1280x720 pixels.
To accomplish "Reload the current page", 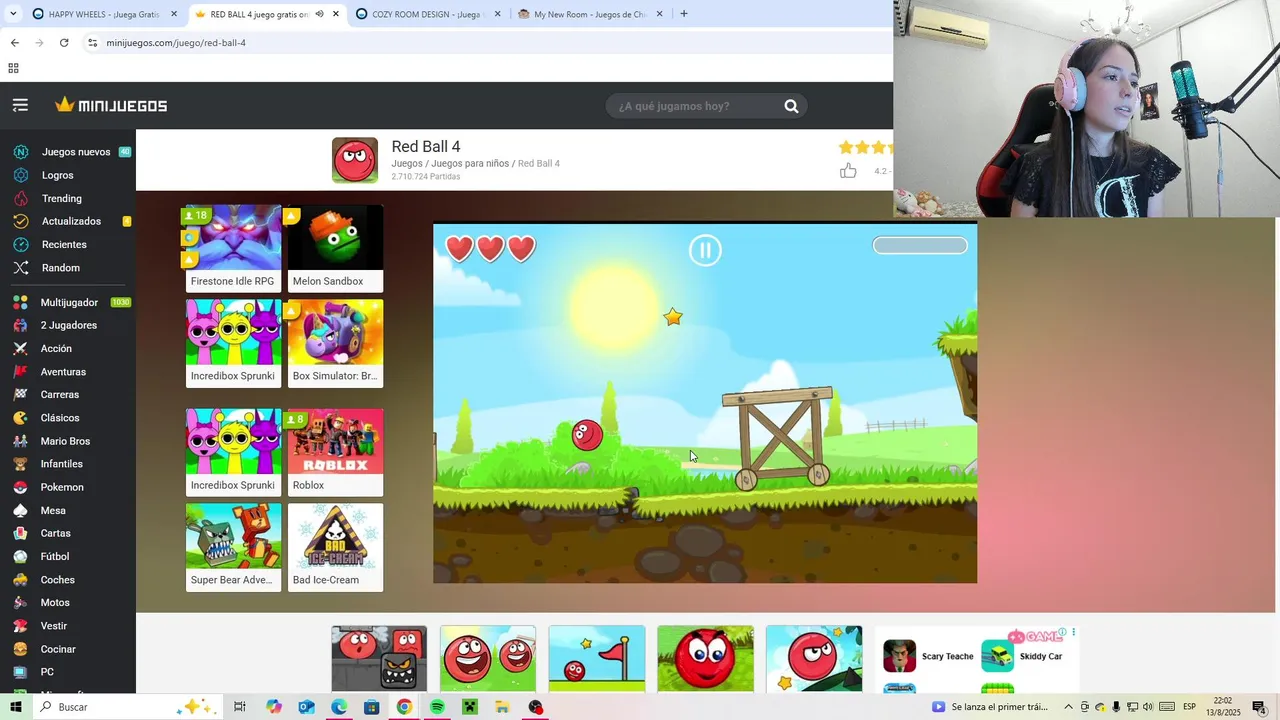I will click(x=64, y=43).
